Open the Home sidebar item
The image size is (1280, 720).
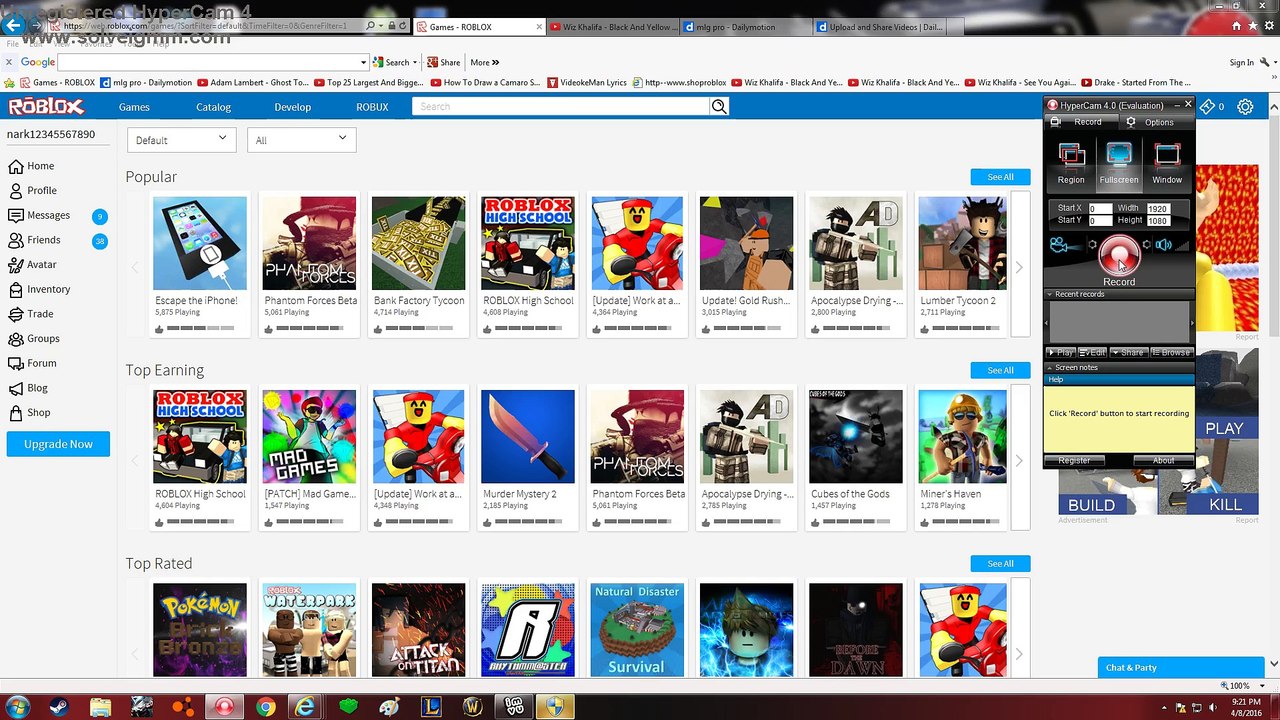tap(31, 166)
